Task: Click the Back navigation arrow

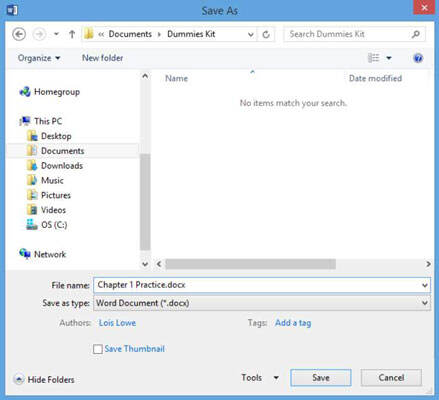Action: [19, 34]
